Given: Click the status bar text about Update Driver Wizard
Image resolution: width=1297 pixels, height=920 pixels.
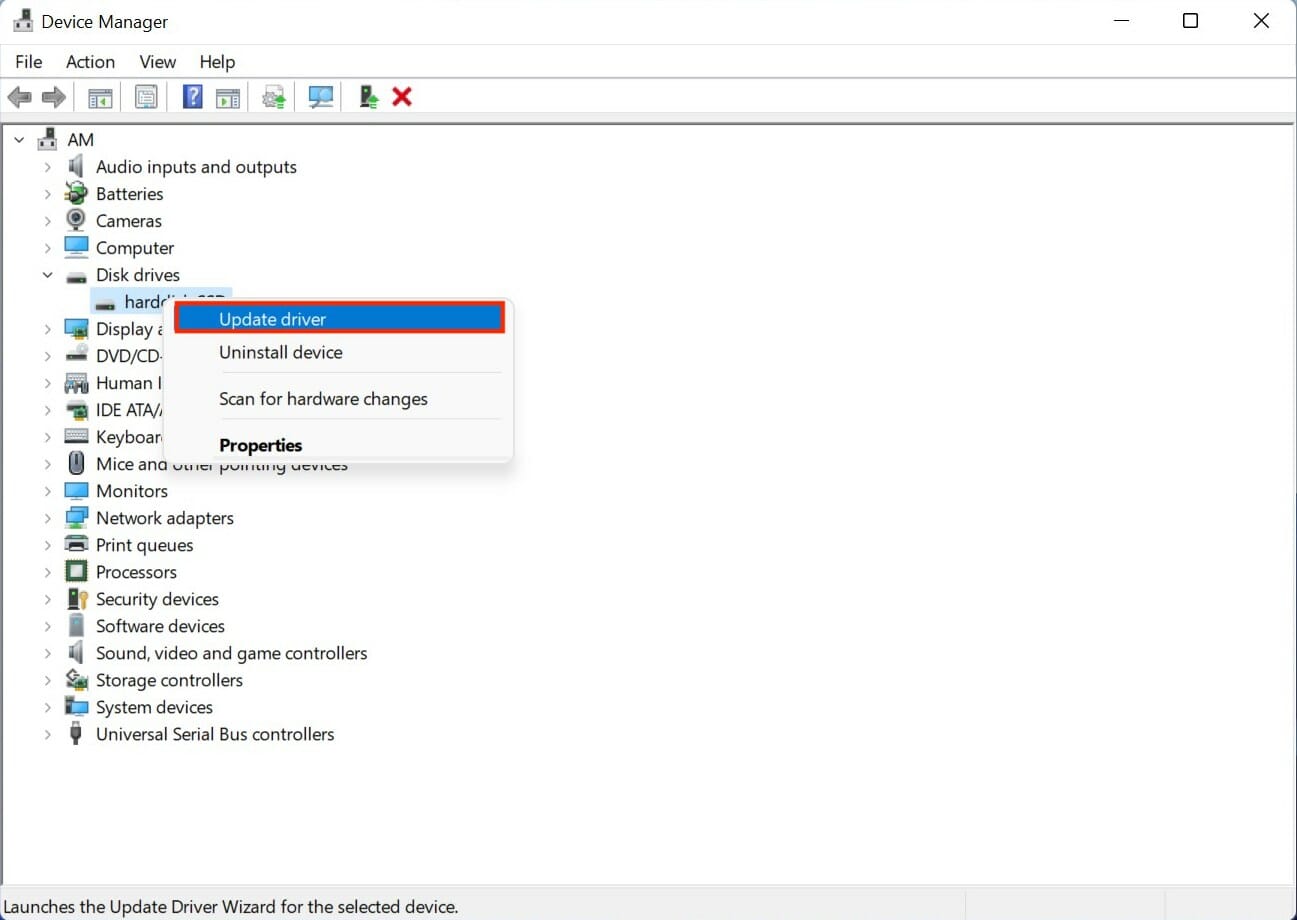Looking at the screenshot, I should click(x=232, y=907).
